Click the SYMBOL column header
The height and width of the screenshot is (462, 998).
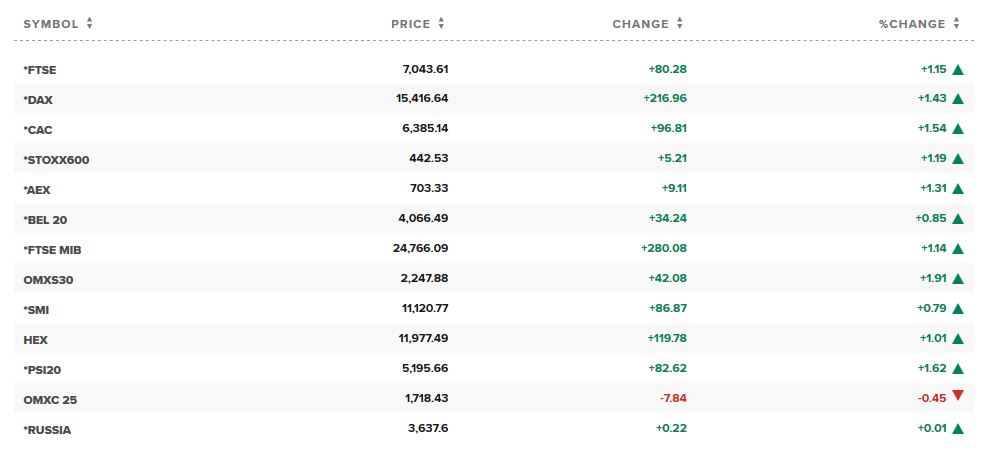coord(50,24)
